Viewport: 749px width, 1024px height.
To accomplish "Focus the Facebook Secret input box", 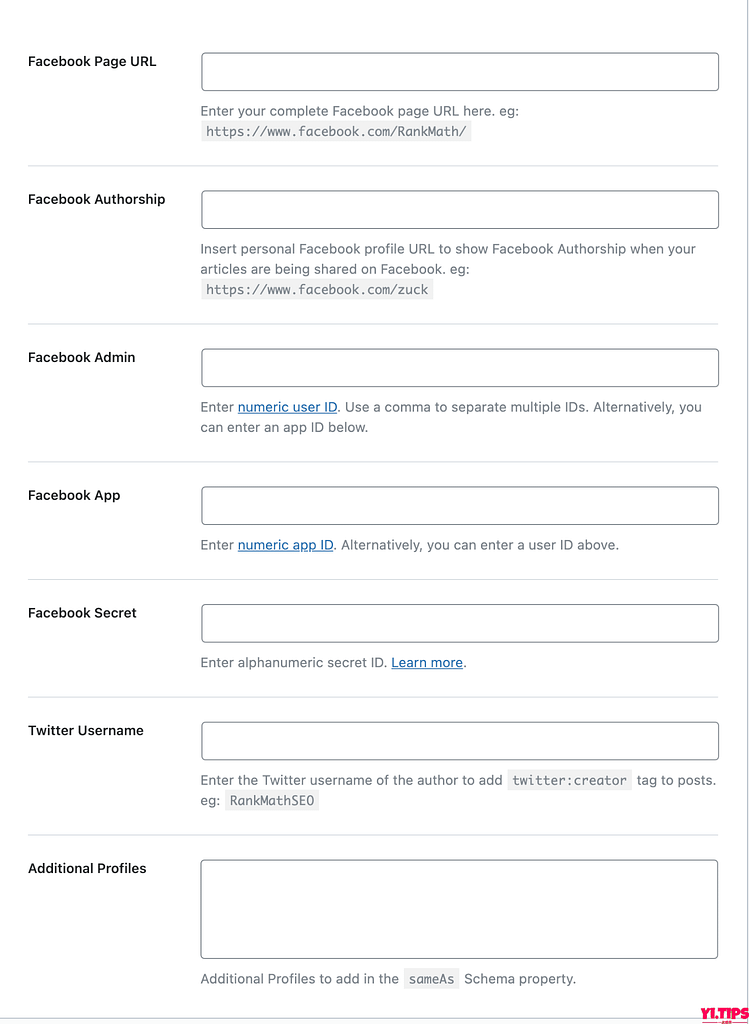I will point(460,623).
